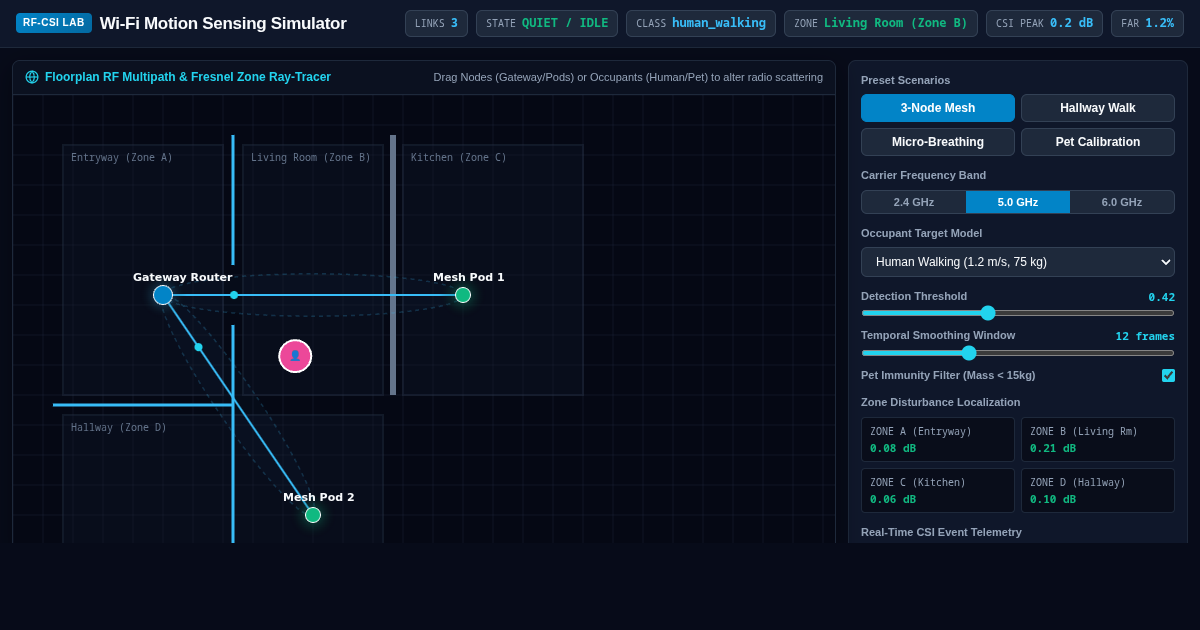The width and height of the screenshot is (1200, 630).
Task: Click the ZONE B (Living Rm) disturbance card
Action: pyautogui.click(x=1098, y=440)
